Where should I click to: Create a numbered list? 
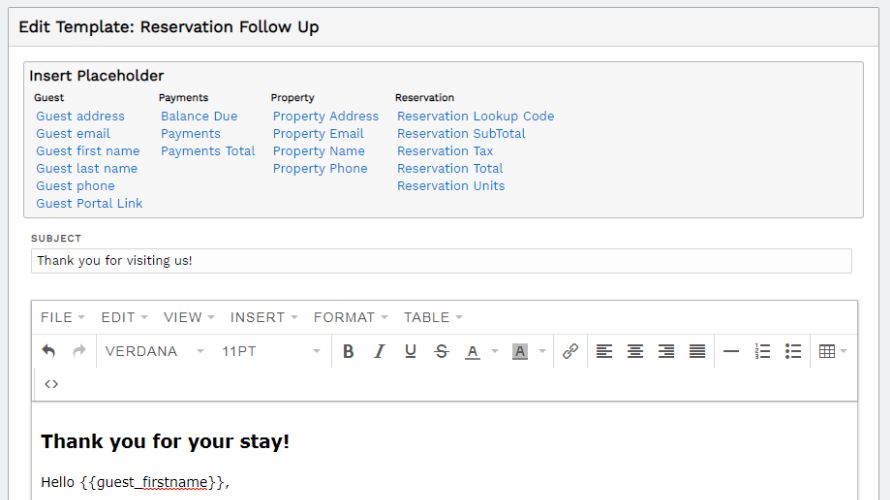[x=762, y=351]
